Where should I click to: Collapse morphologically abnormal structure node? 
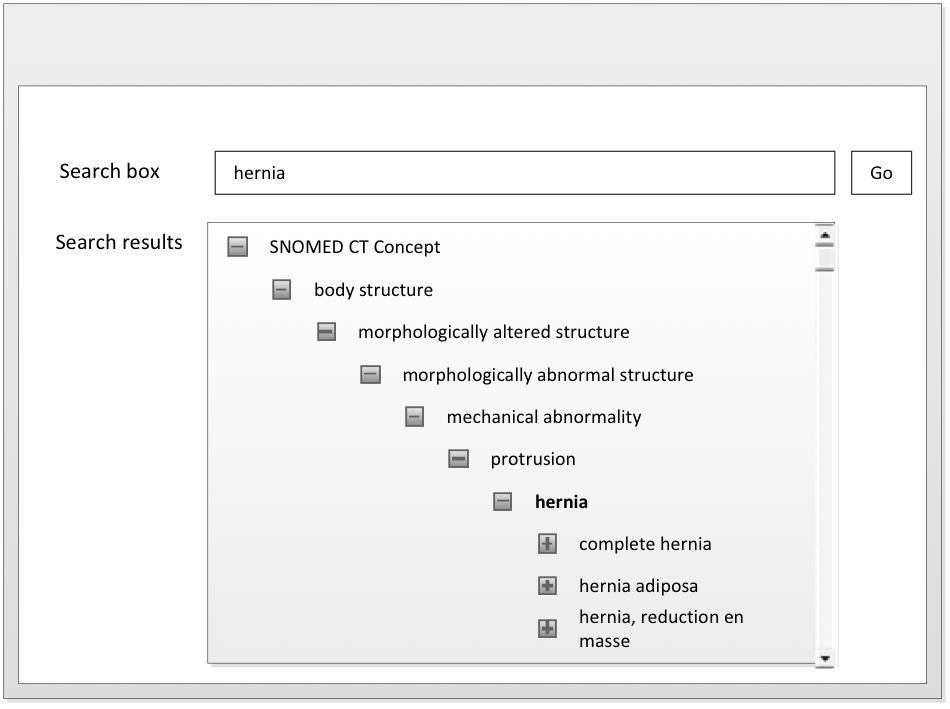coord(370,375)
